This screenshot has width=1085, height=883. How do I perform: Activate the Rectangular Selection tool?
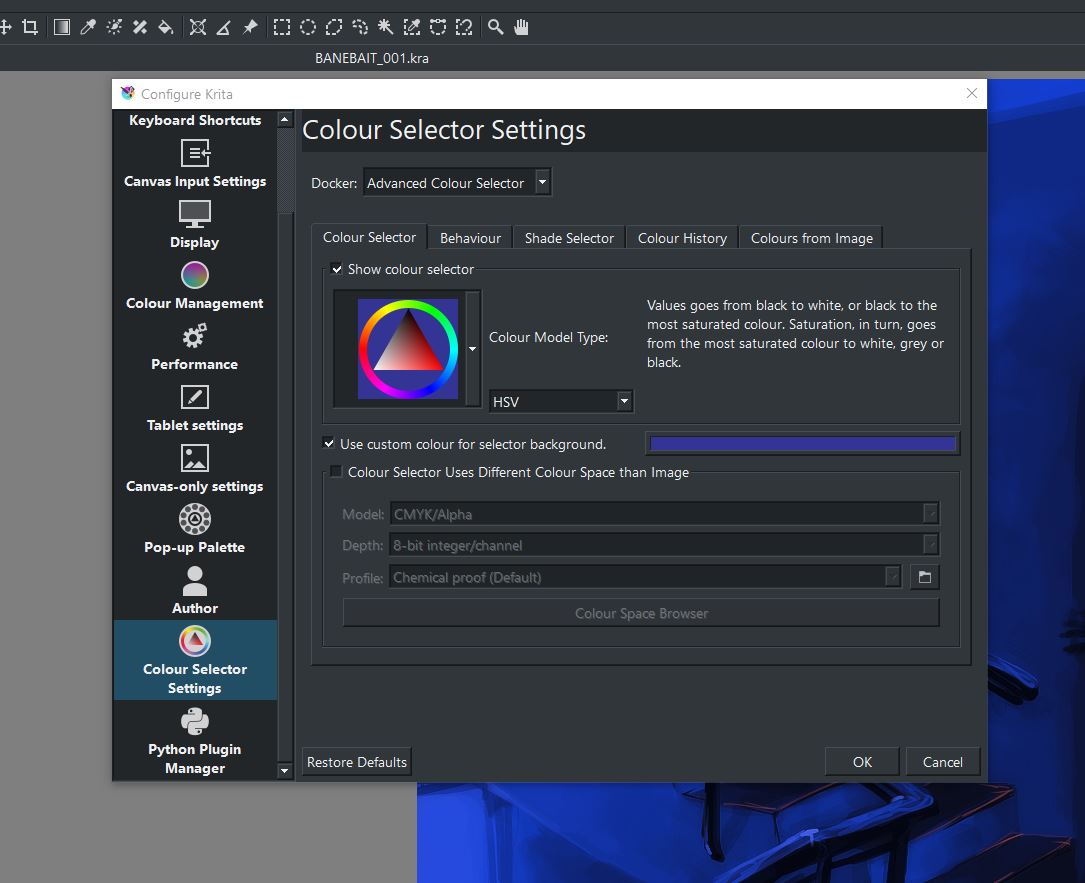click(283, 27)
